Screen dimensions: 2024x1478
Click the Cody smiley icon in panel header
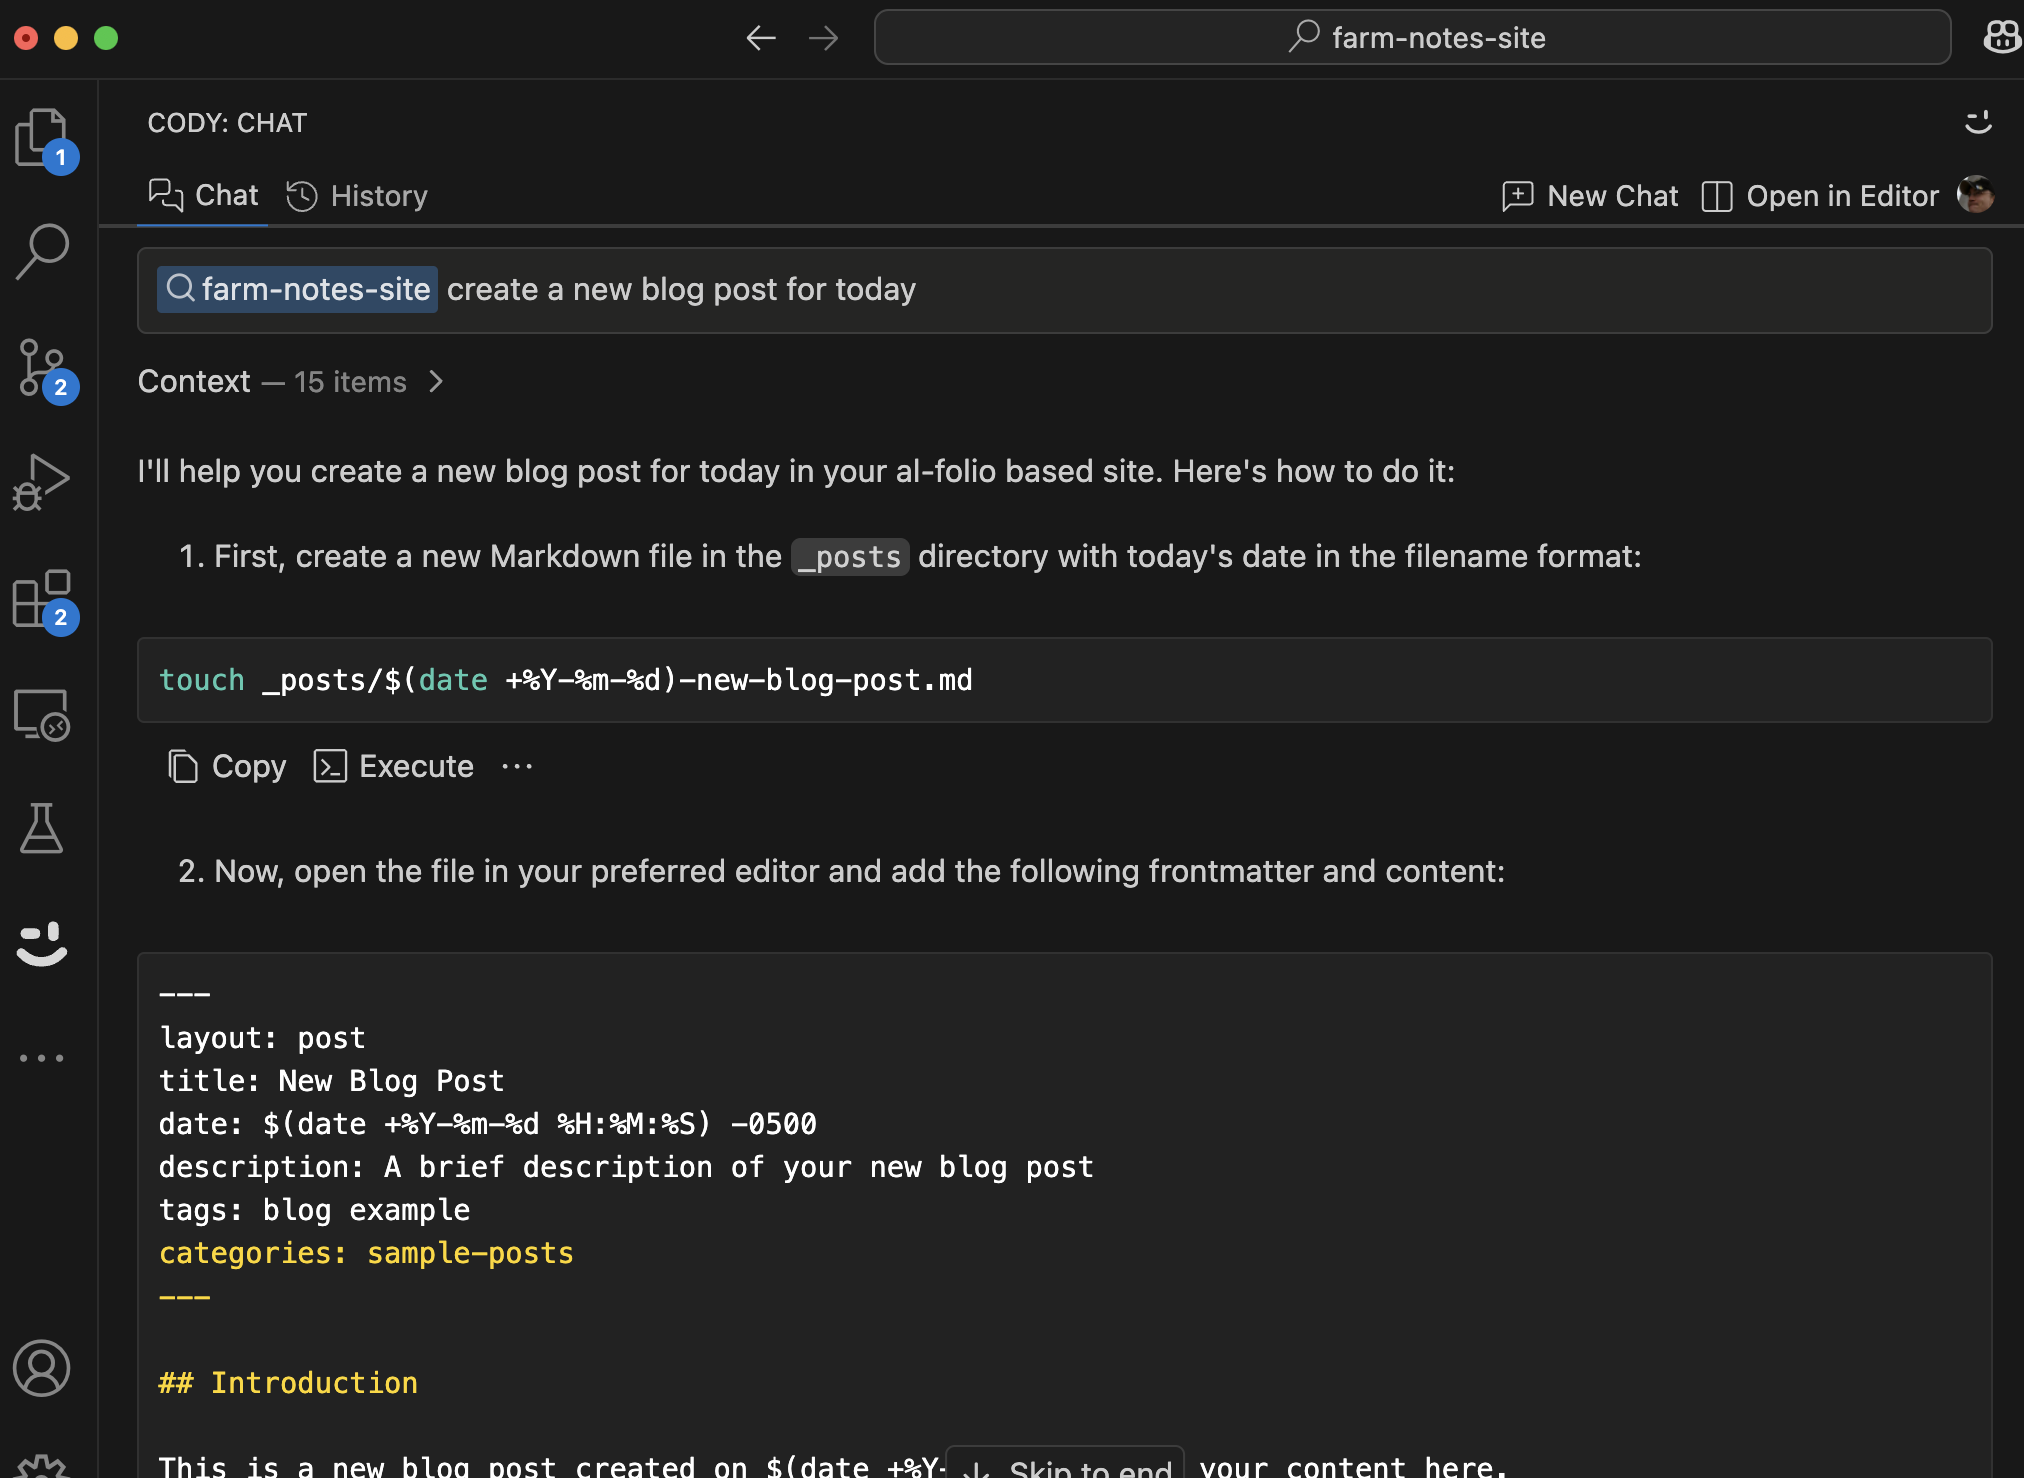coord(1978,122)
